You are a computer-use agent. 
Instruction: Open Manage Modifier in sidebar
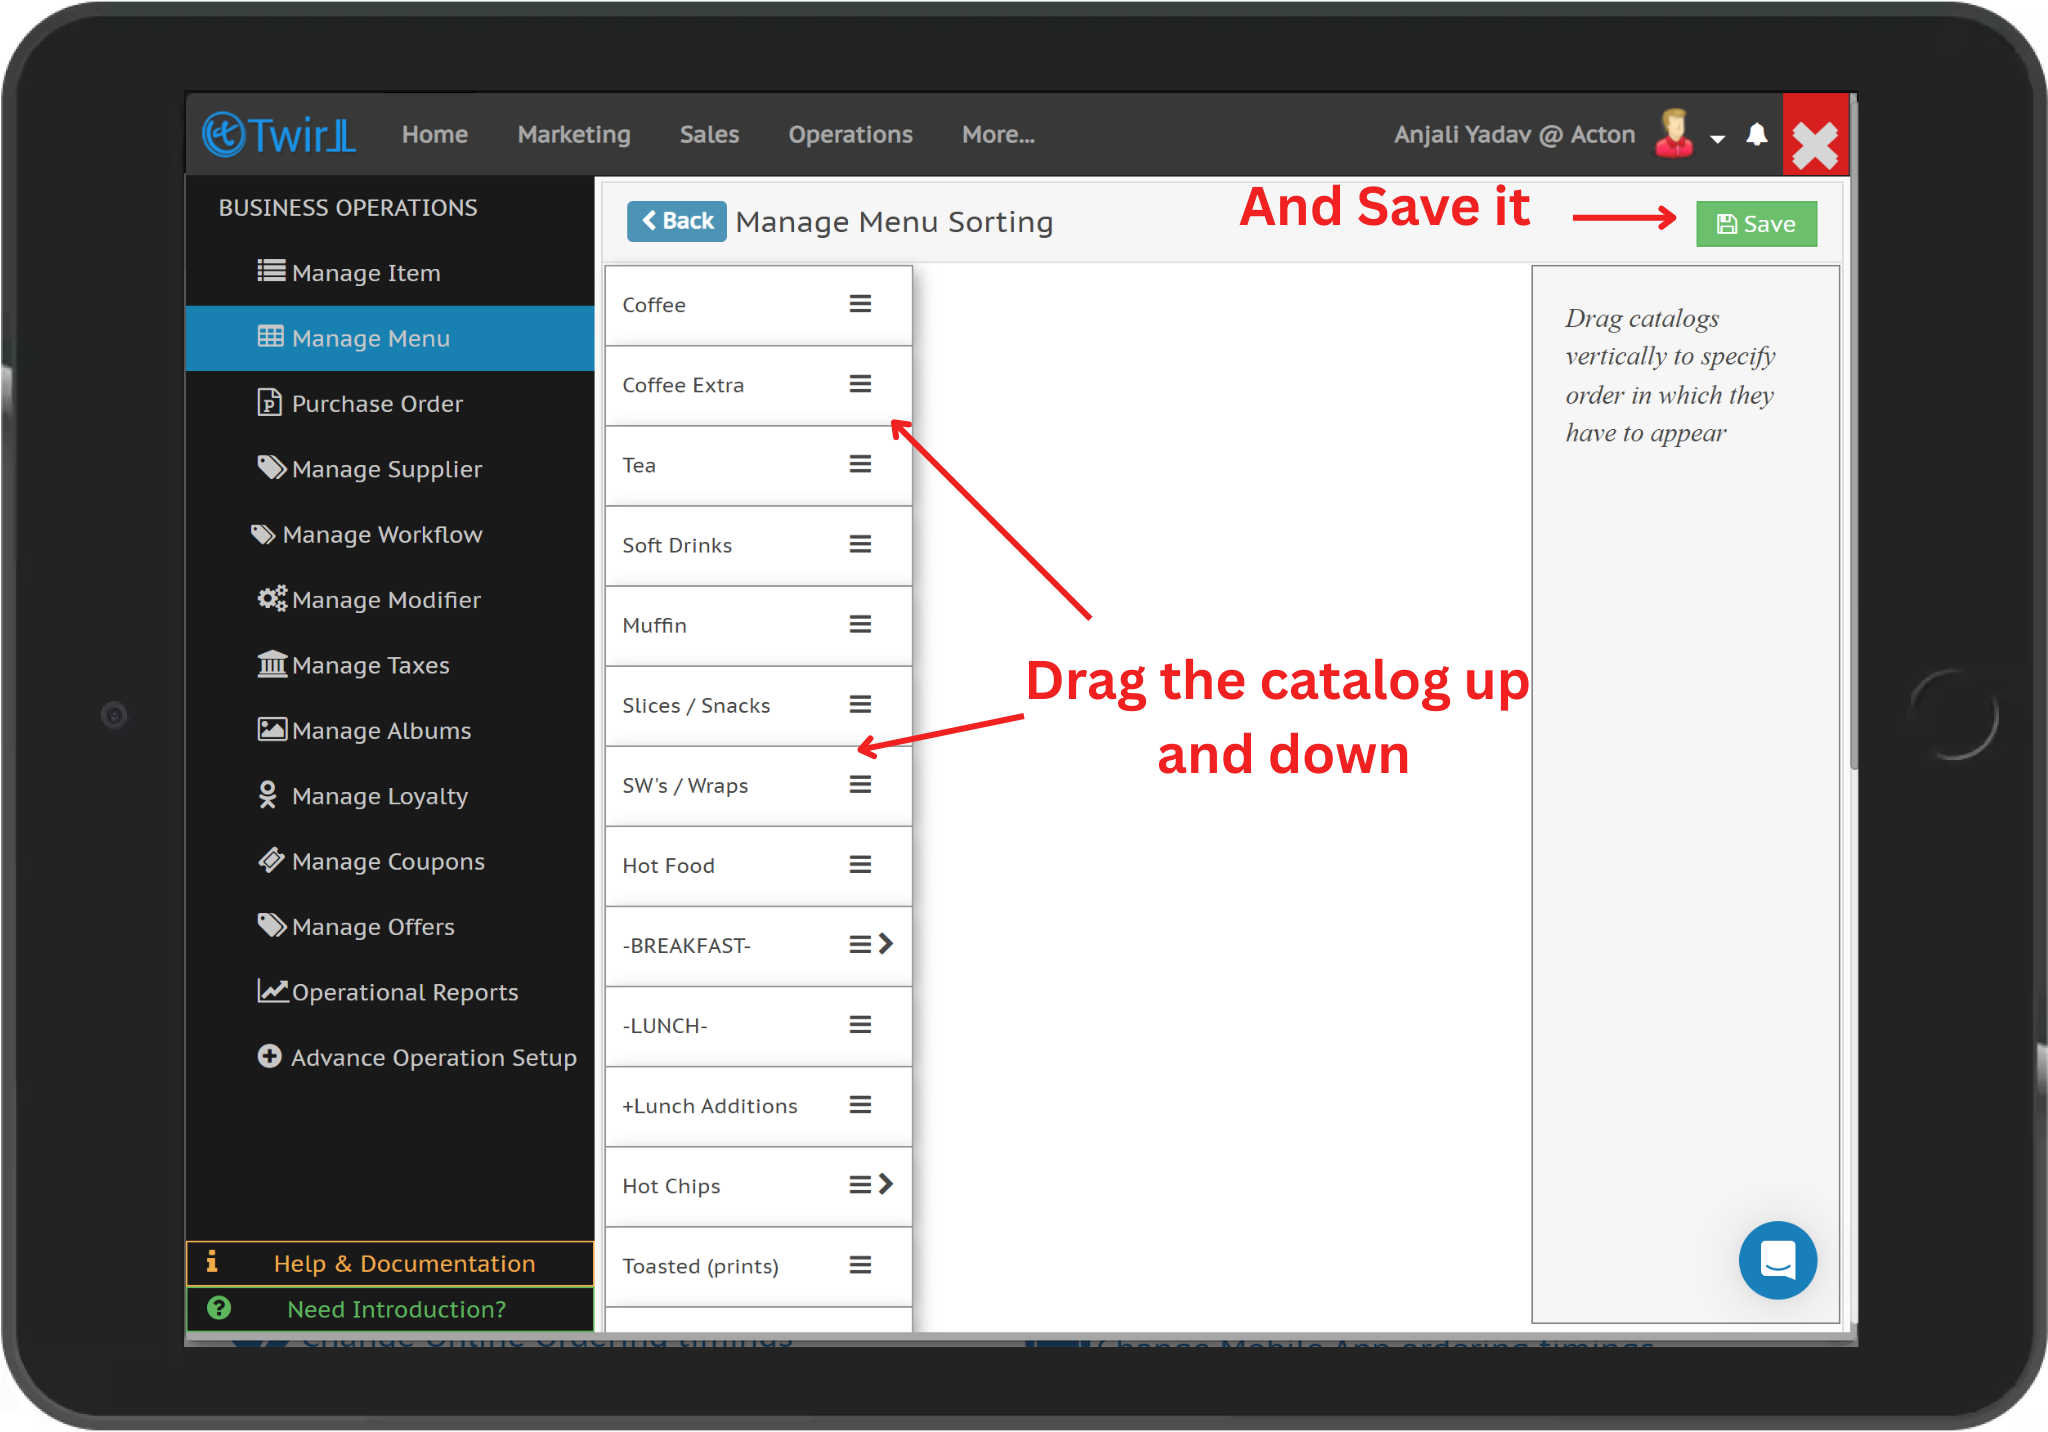(x=390, y=600)
